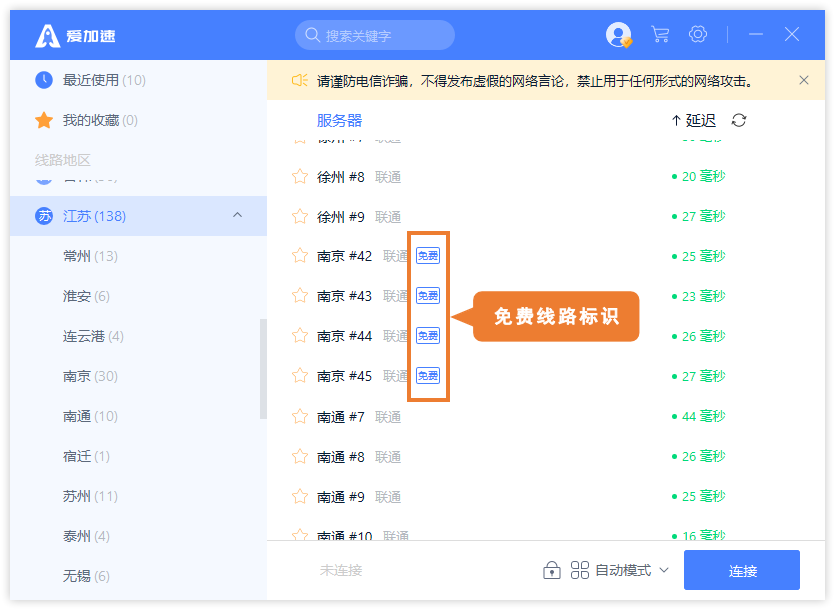Open settings gear icon
The height and width of the screenshot is (610, 835).
[698, 35]
